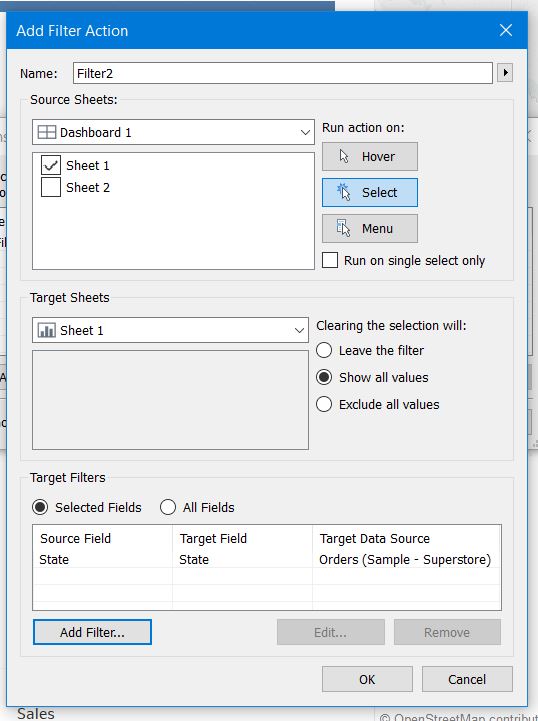
Task: Click into the Filter2 name field
Action: click(283, 73)
